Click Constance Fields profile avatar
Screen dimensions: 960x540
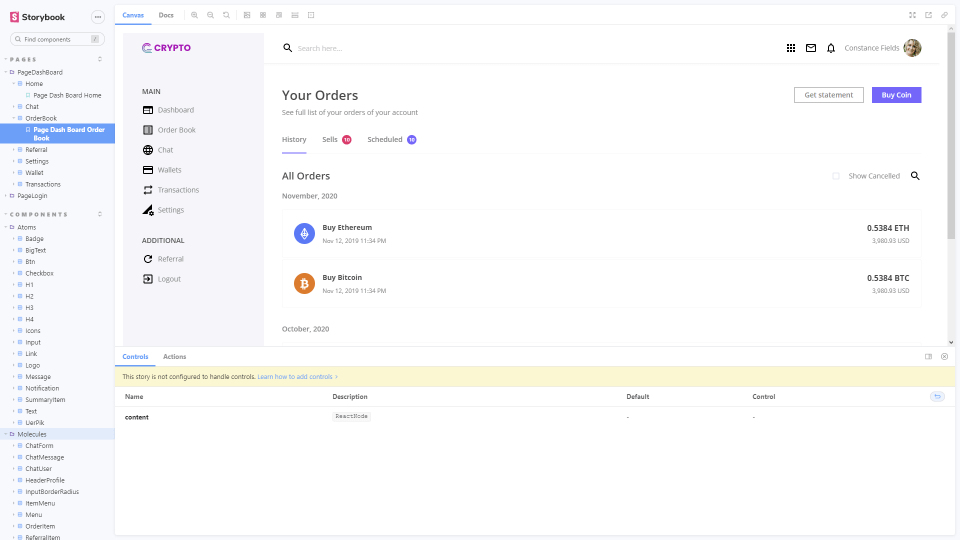[x=912, y=48]
